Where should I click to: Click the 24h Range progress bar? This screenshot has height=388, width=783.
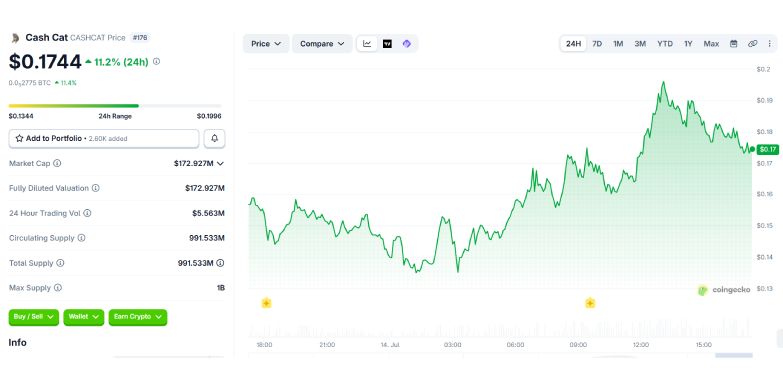(x=115, y=106)
